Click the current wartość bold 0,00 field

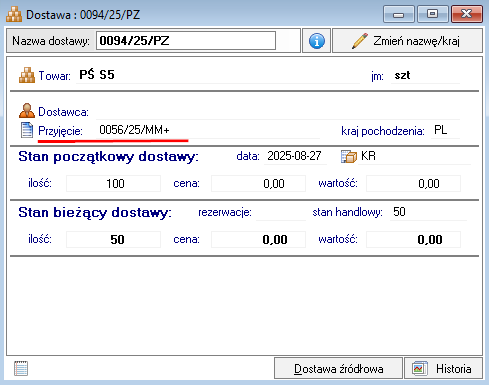coord(413,239)
